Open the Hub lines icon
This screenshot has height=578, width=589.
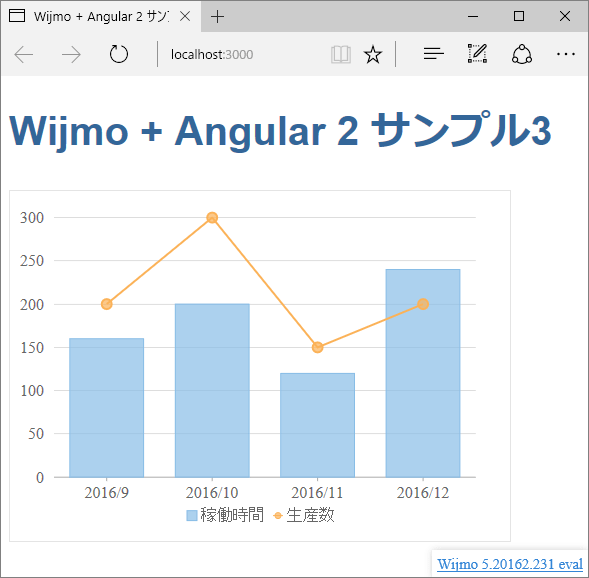click(x=433, y=54)
